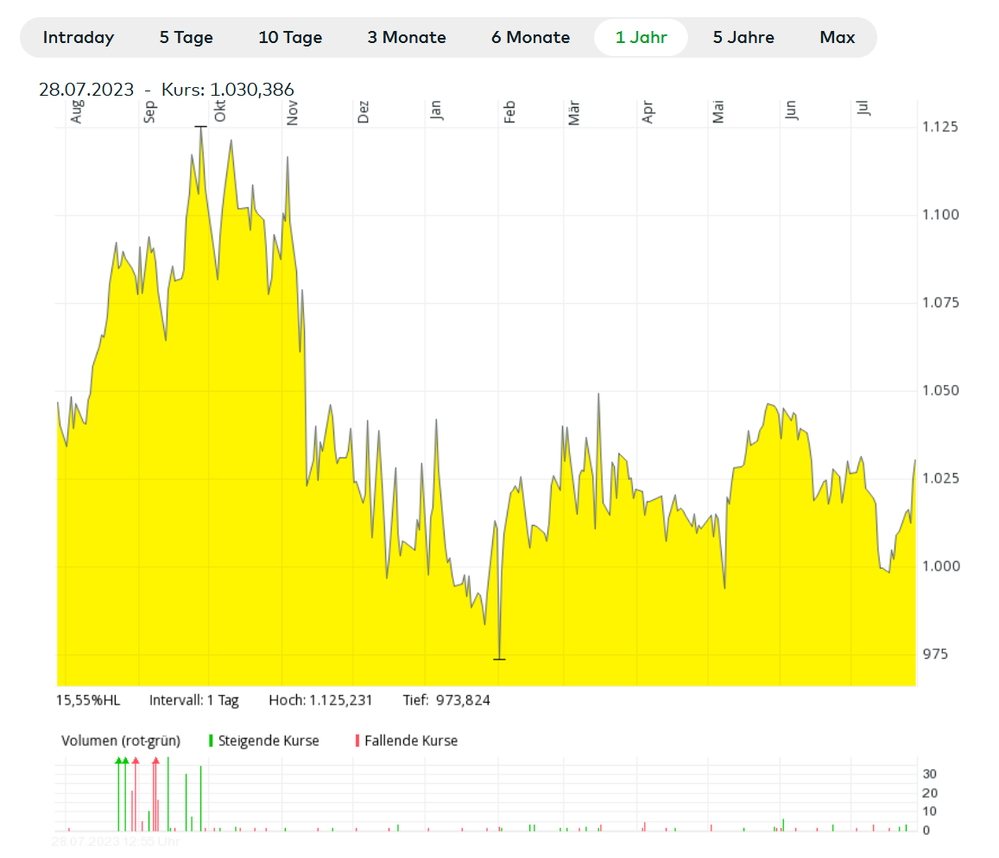
Task: Click the high-point marker at chart peak
Action: tap(201, 127)
